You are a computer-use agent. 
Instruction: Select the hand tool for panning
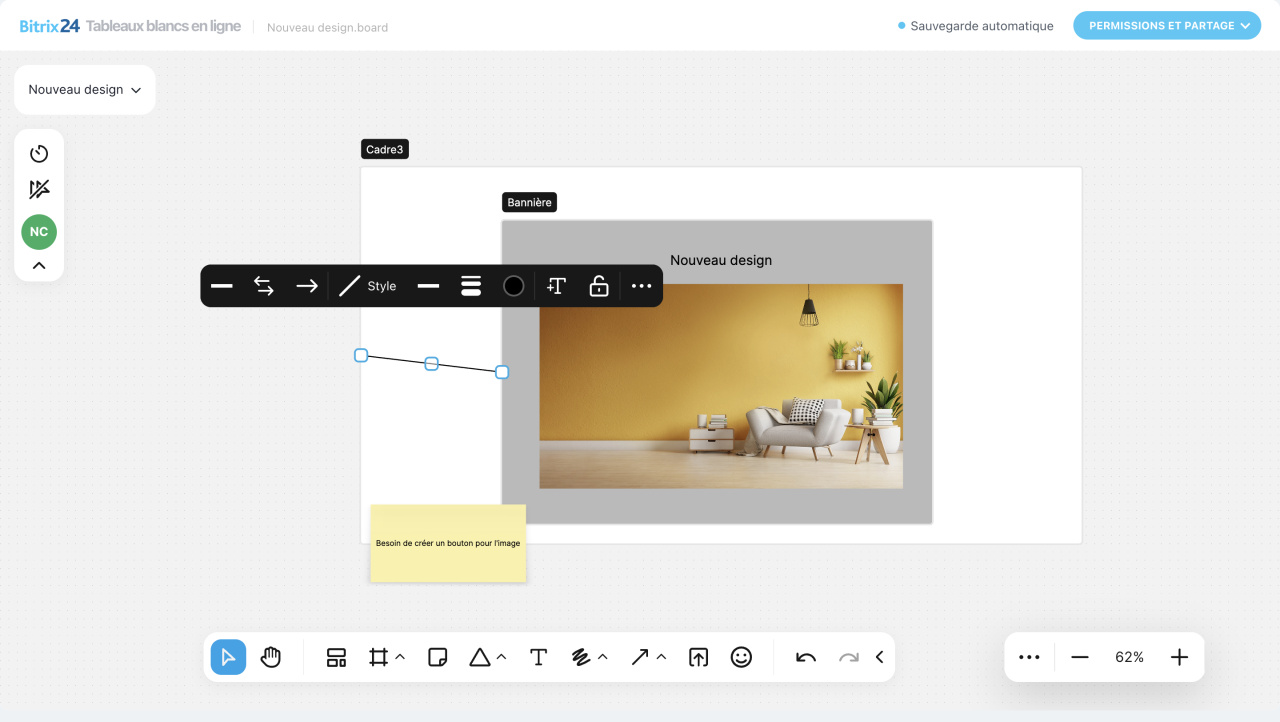(x=270, y=657)
